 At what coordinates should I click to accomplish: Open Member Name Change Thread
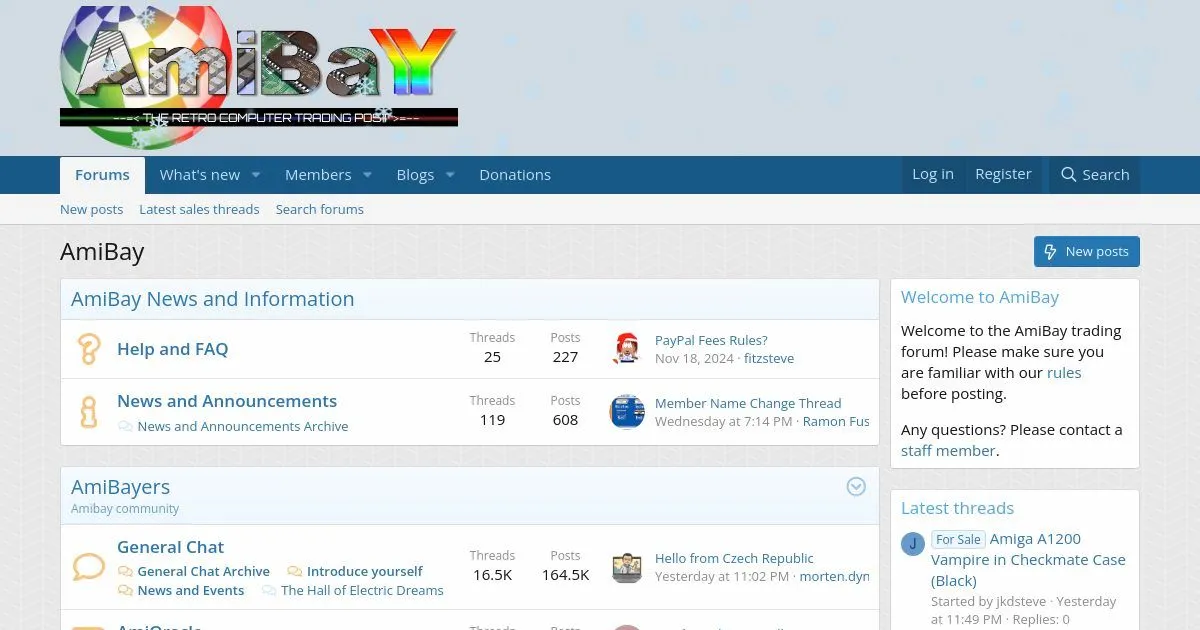tap(748, 403)
